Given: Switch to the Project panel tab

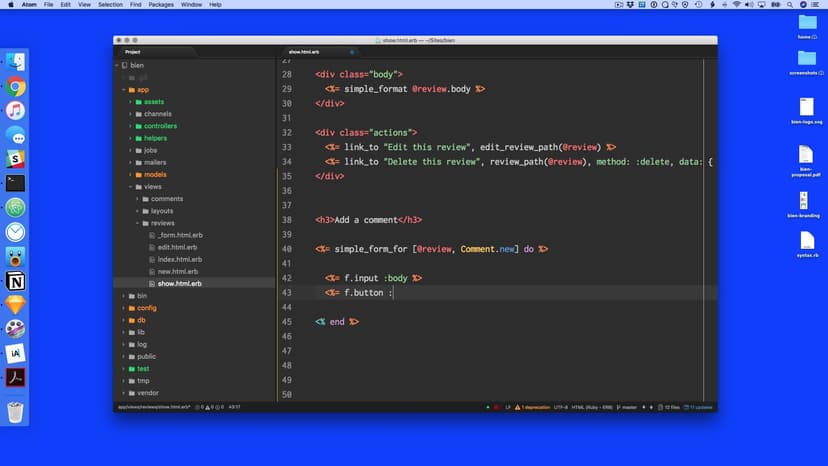Looking at the screenshot, I should click(133, 51).
